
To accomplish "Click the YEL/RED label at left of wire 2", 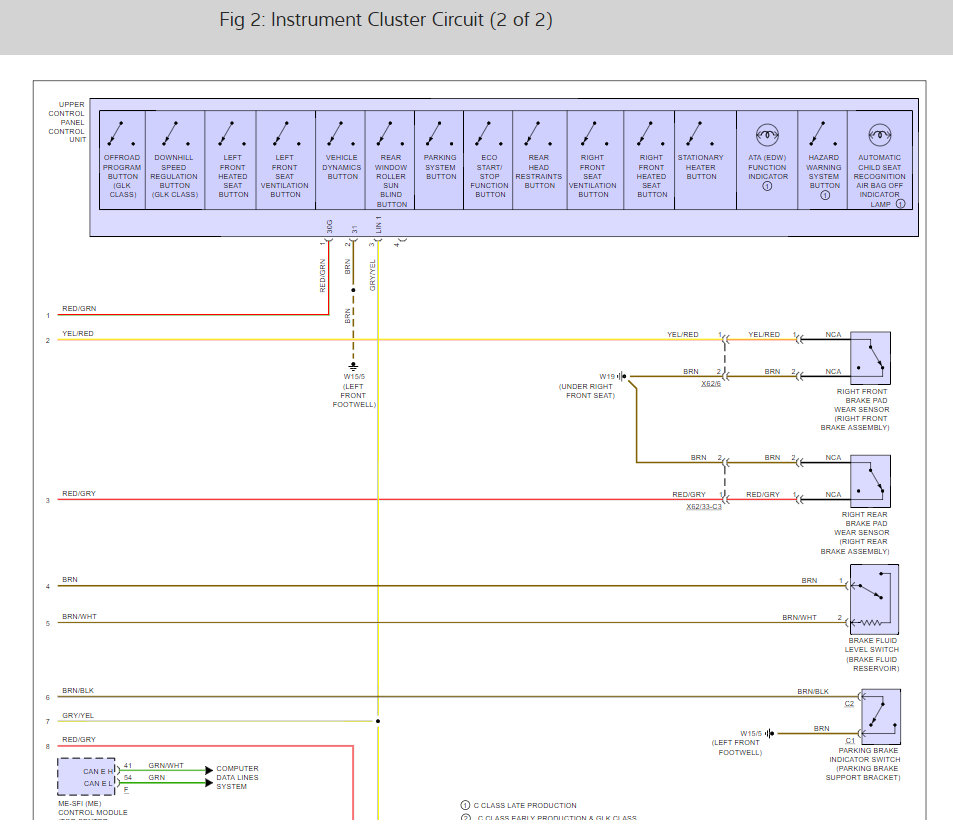I will click(x=78, y=333).
